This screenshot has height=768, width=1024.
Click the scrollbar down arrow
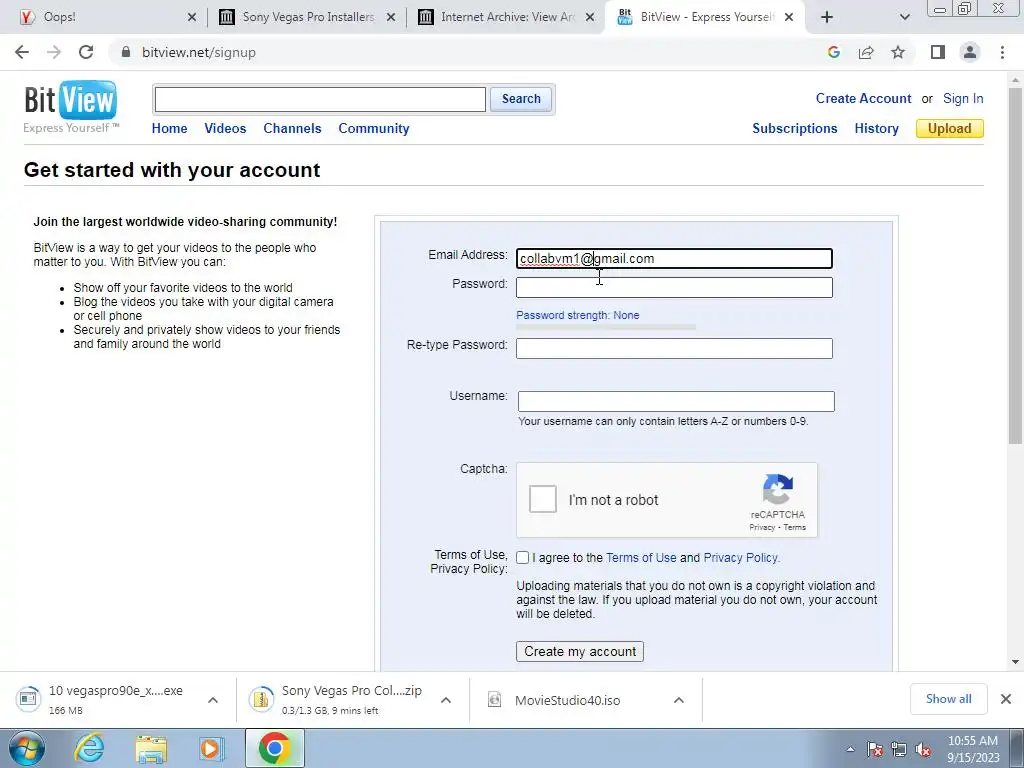click(x=1016, y=662)
